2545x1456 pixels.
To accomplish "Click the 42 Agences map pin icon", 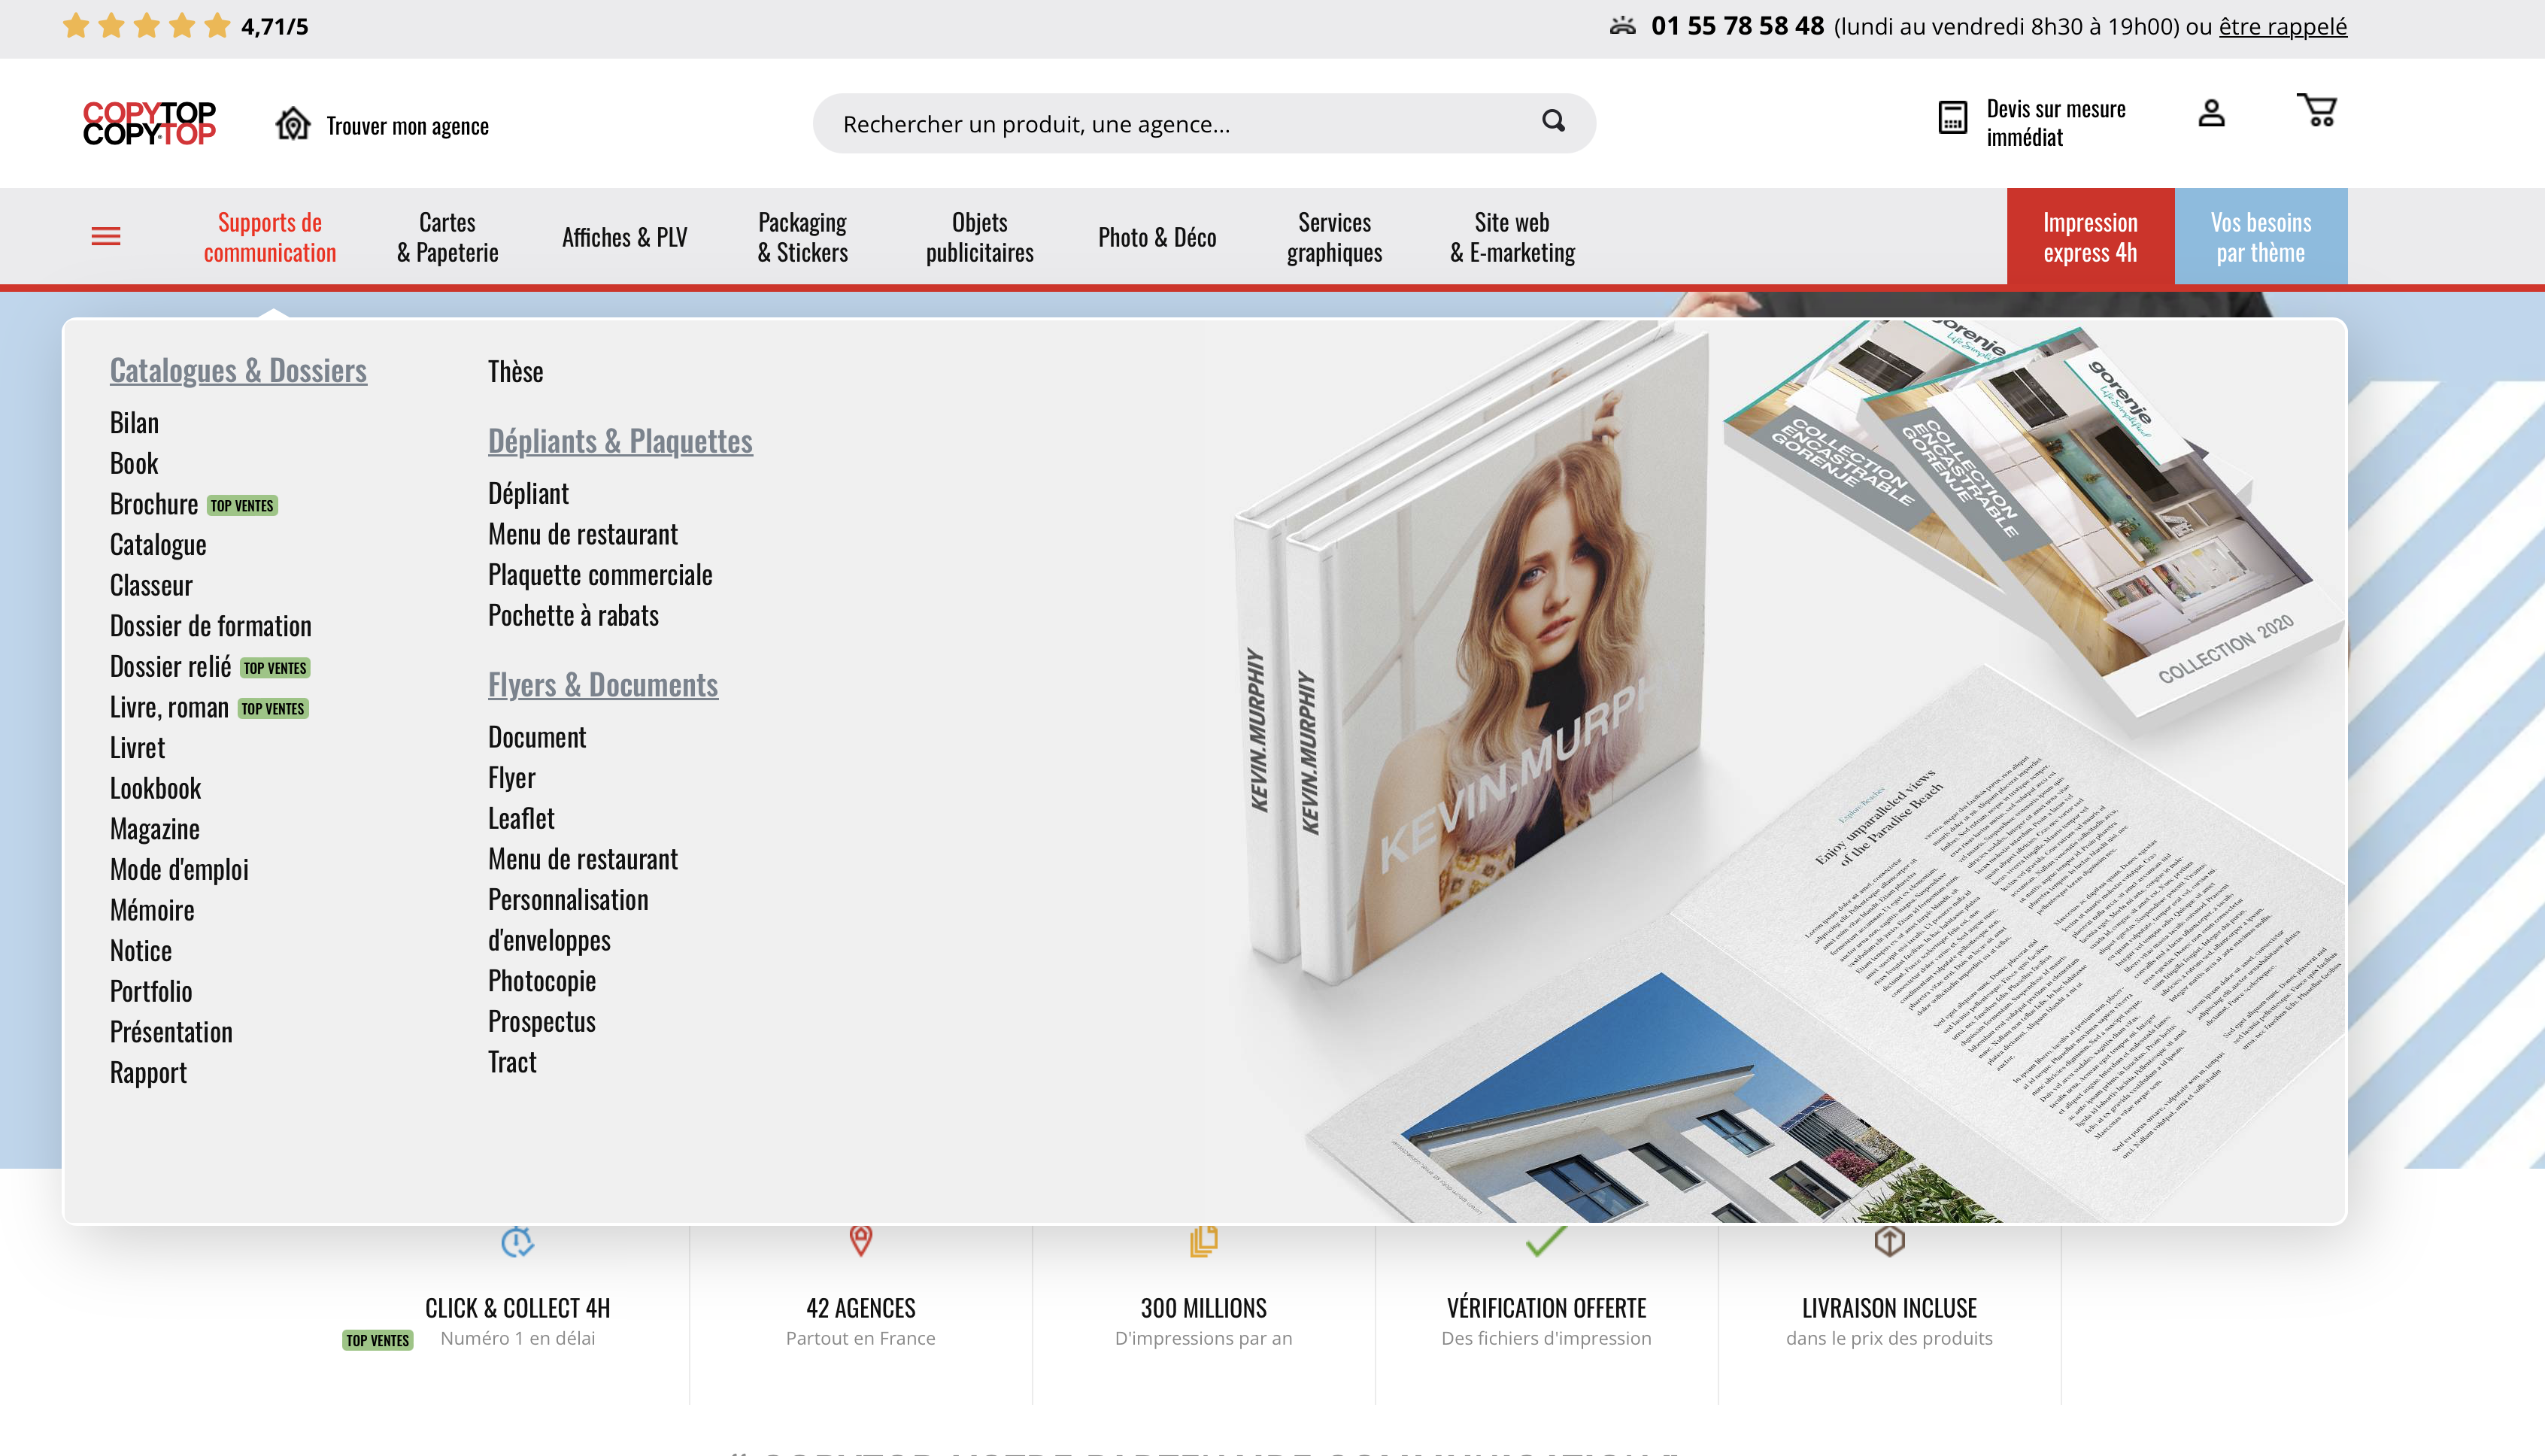I will pos(861,1240).
